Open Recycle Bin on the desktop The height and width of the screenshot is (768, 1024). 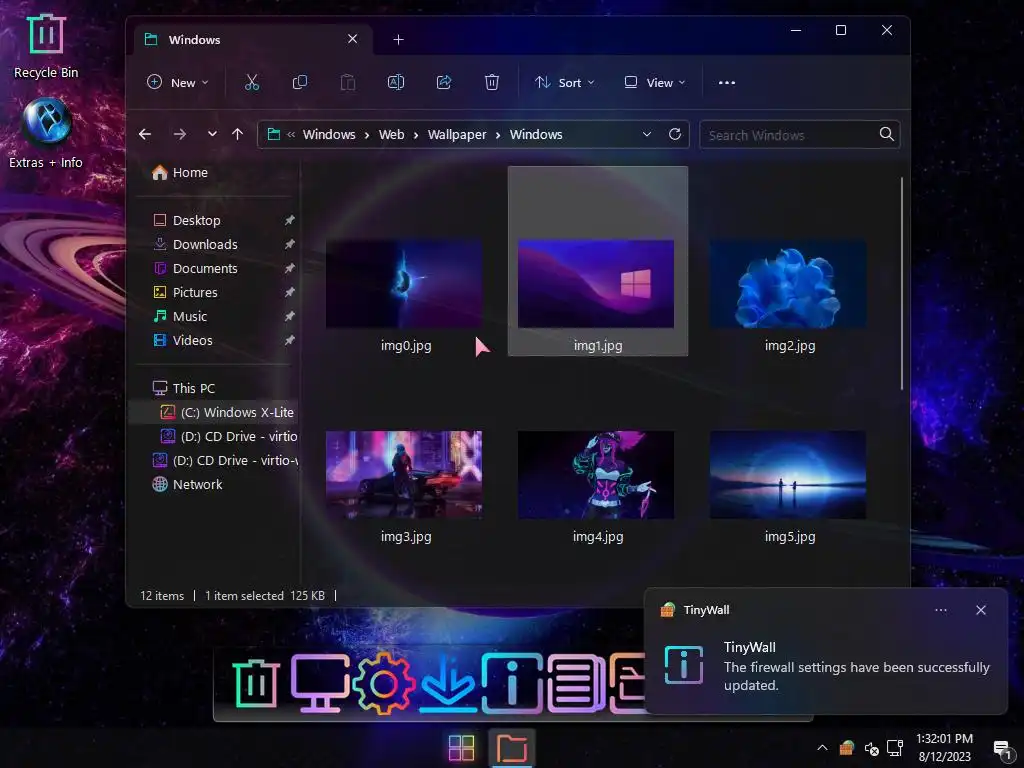click(x=46, y=46)
